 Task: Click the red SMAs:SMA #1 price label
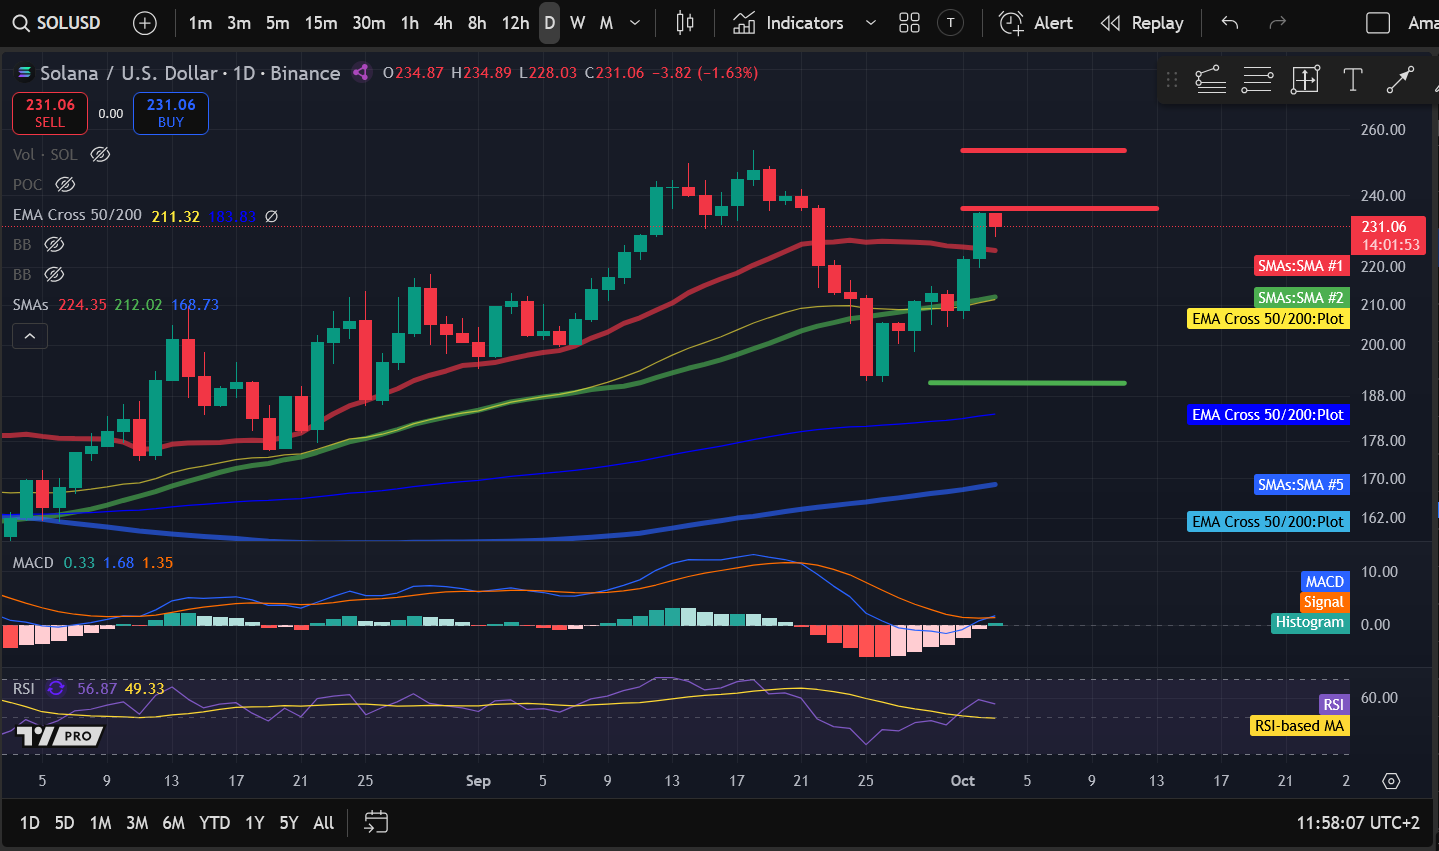1301,266
